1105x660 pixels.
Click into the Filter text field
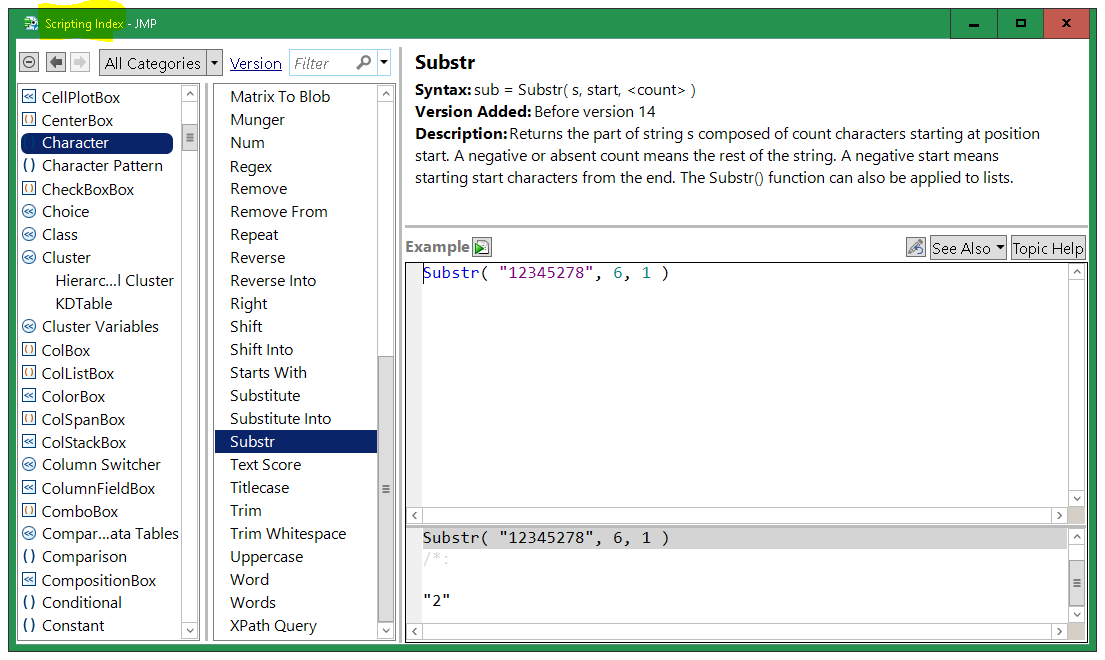click(x=322, y=63)
